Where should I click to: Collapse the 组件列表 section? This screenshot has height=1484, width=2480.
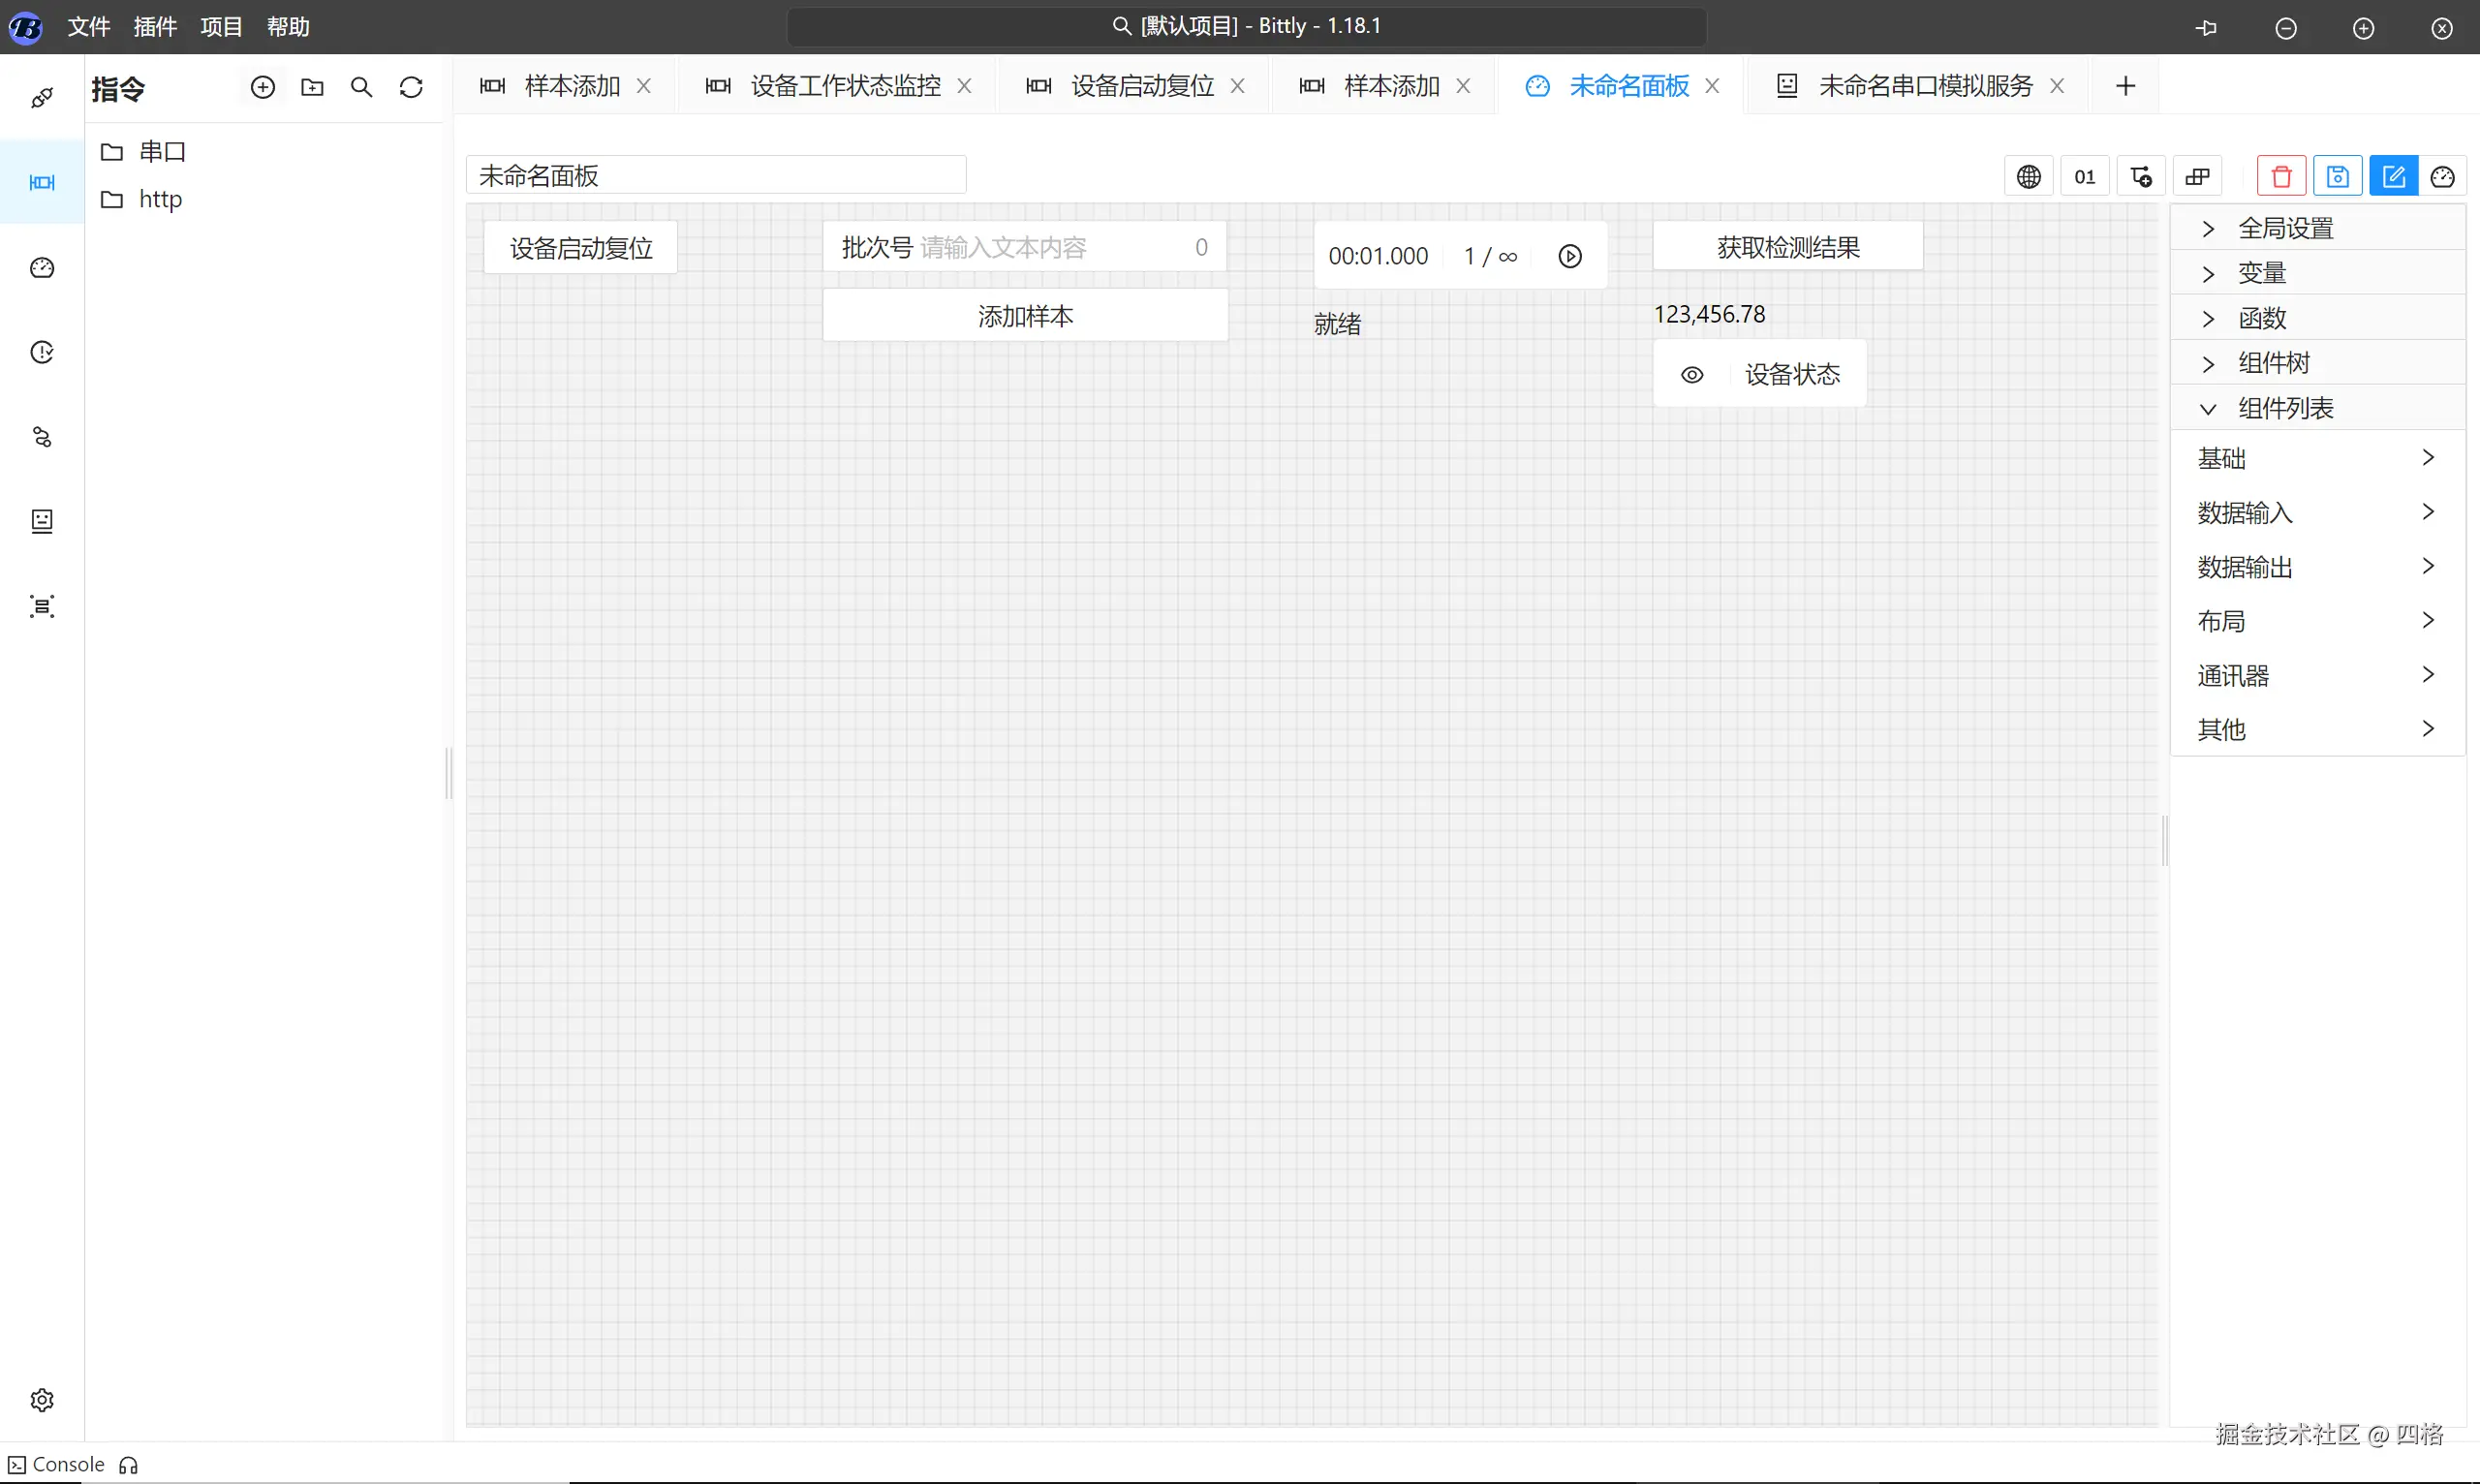point(2284,408)
